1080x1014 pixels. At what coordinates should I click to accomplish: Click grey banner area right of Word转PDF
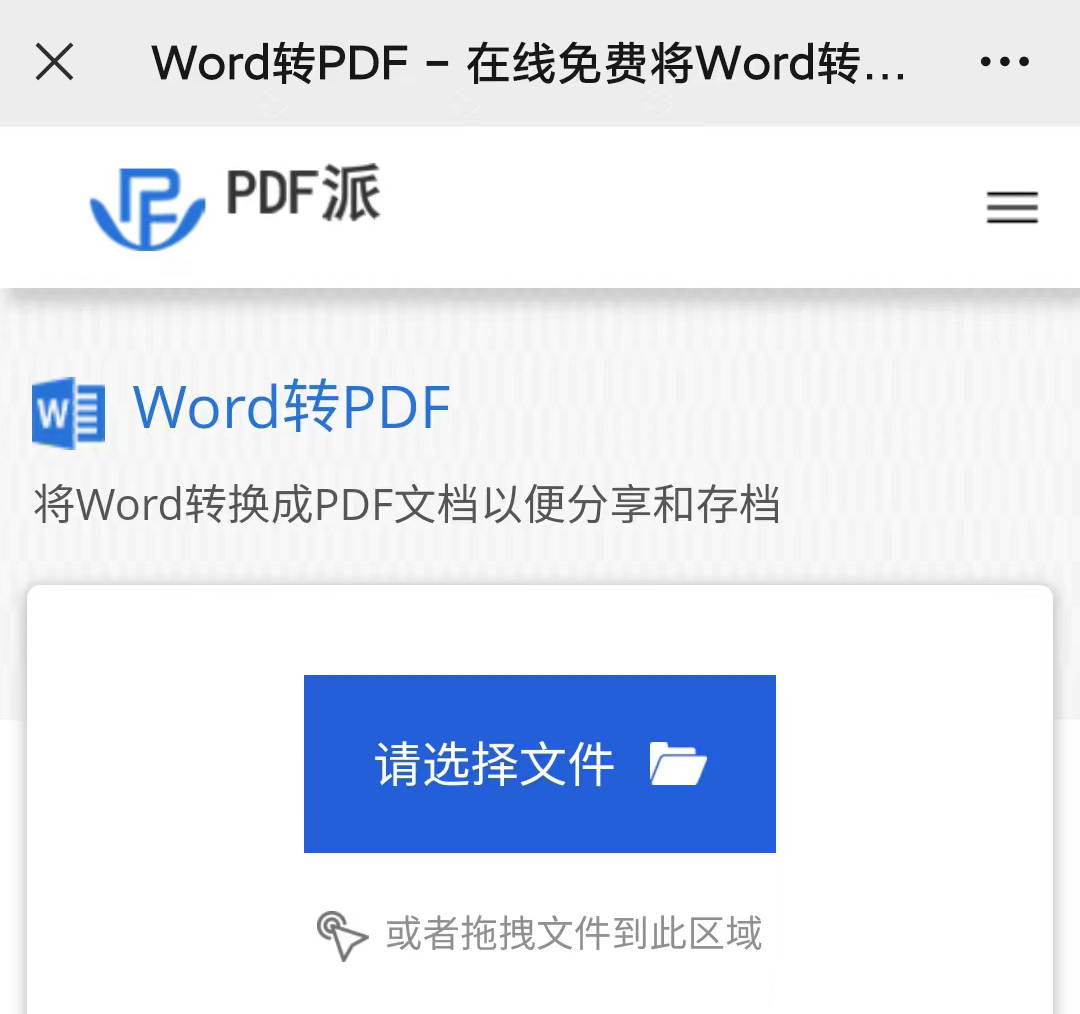[x=760, y=407]
